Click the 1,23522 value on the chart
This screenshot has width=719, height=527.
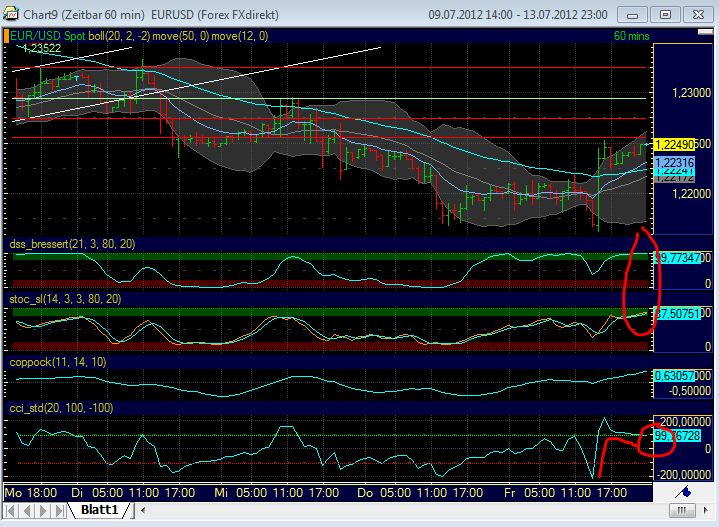pos(41,48)
